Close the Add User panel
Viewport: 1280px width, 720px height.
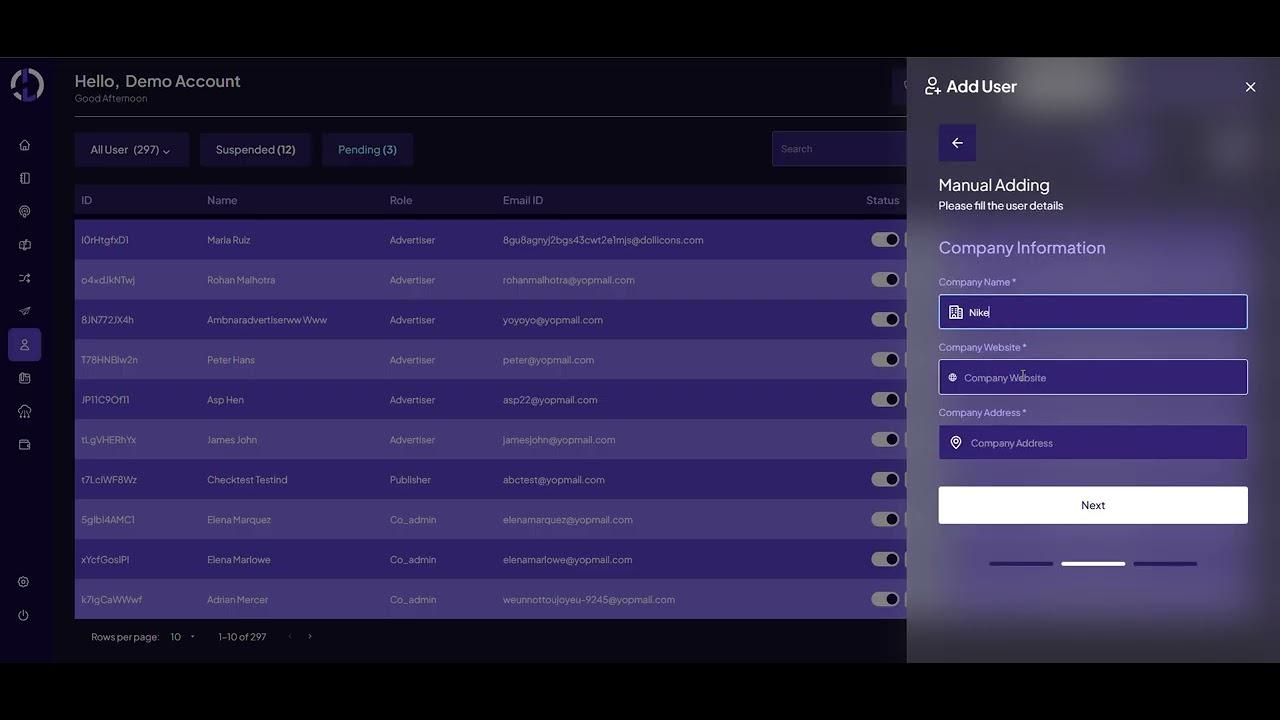[x=1250, y=87]
